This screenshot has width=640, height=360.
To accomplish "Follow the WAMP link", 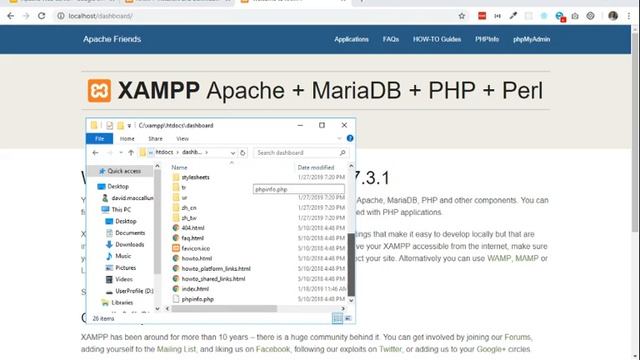I will (x=499, y=258).
